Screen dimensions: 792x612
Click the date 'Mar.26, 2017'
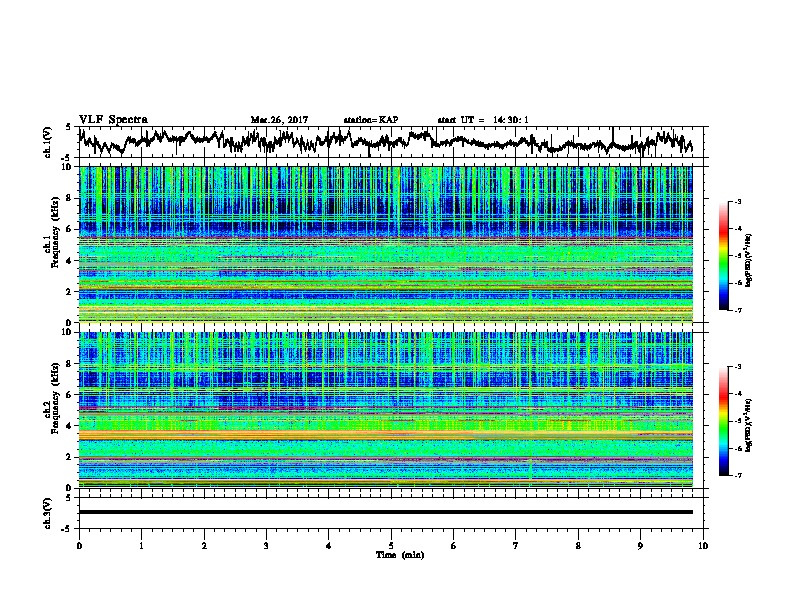[x=279, y=120]
